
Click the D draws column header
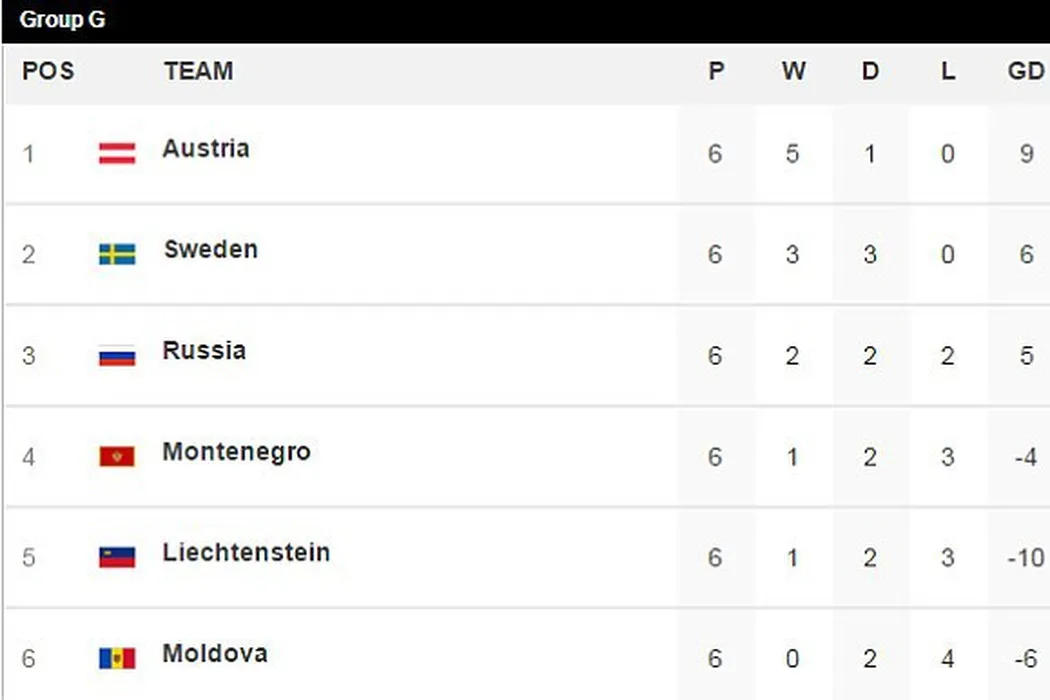pos(870,72)
